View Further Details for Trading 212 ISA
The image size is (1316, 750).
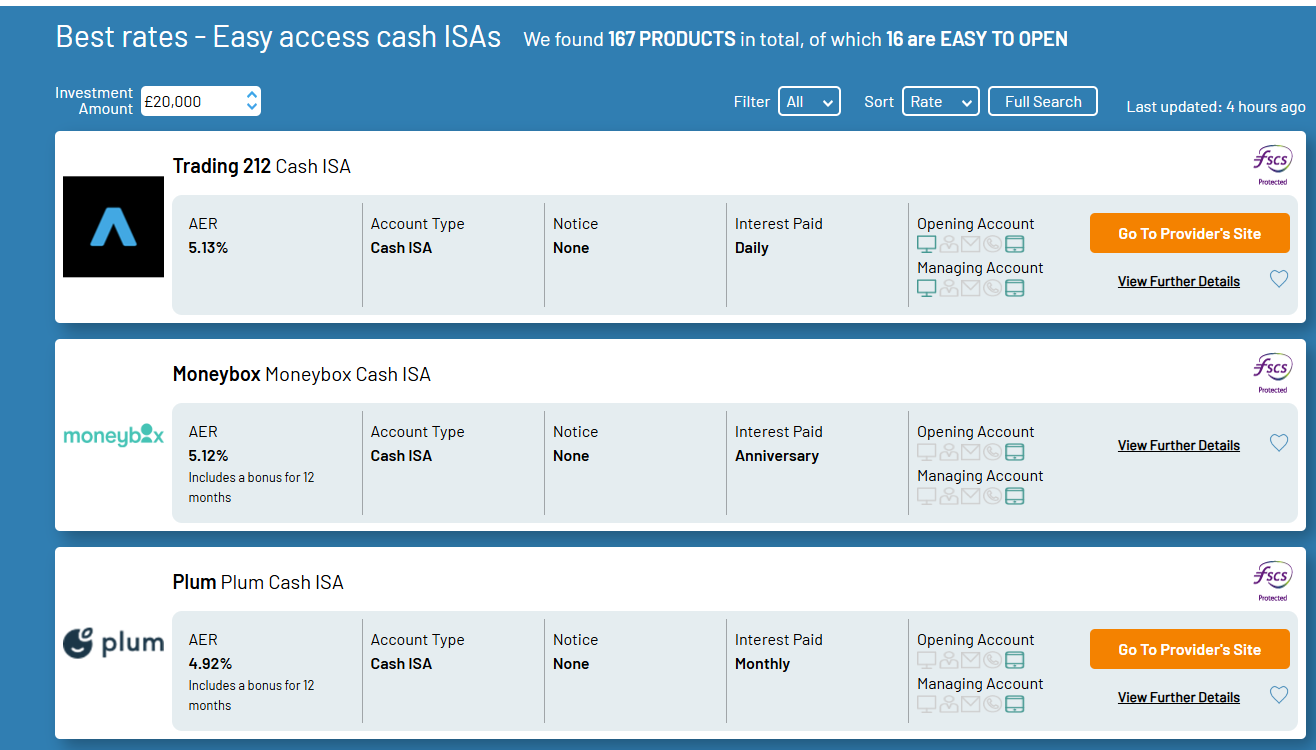[x=1179, y=282]
